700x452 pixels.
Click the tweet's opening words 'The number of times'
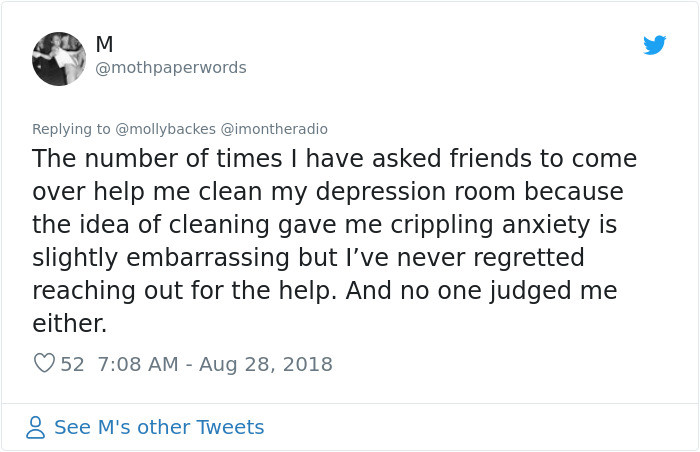(x=157, y=159)
